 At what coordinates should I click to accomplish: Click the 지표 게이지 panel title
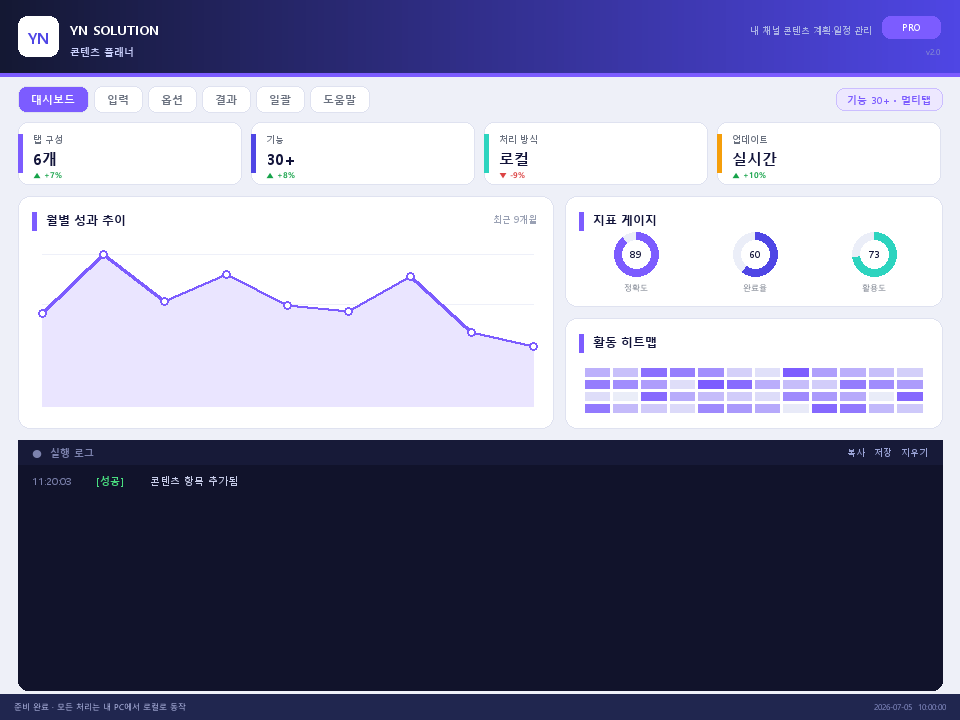(624, 220)
